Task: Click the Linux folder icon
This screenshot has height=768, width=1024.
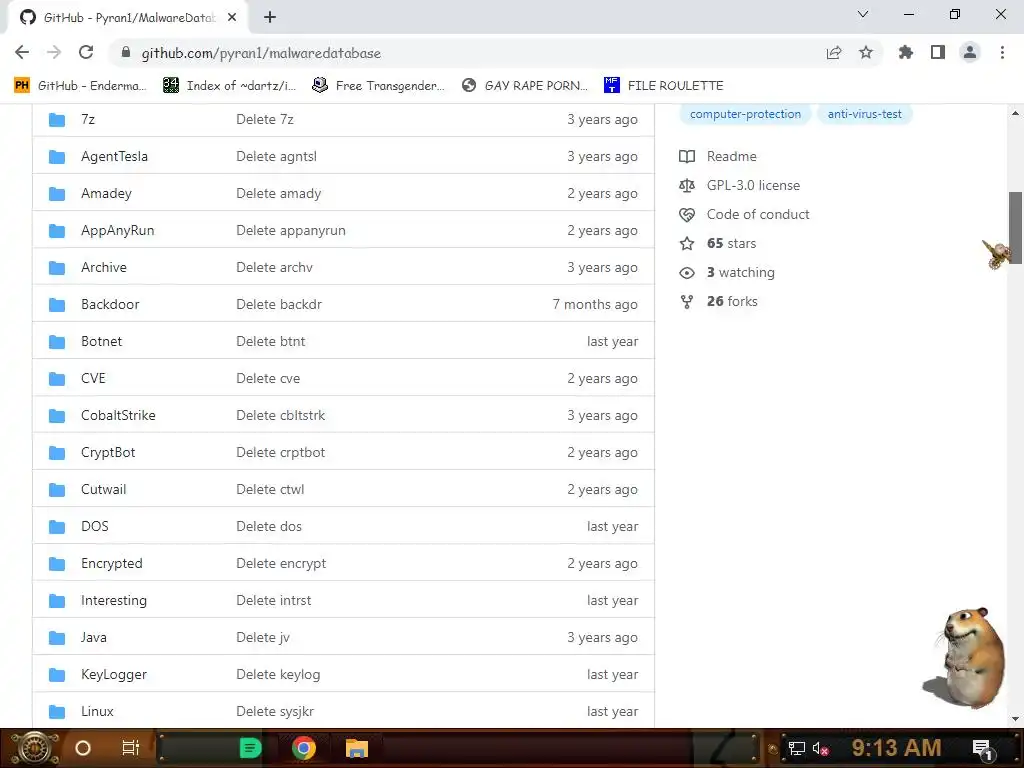Action: click(57, 712)
